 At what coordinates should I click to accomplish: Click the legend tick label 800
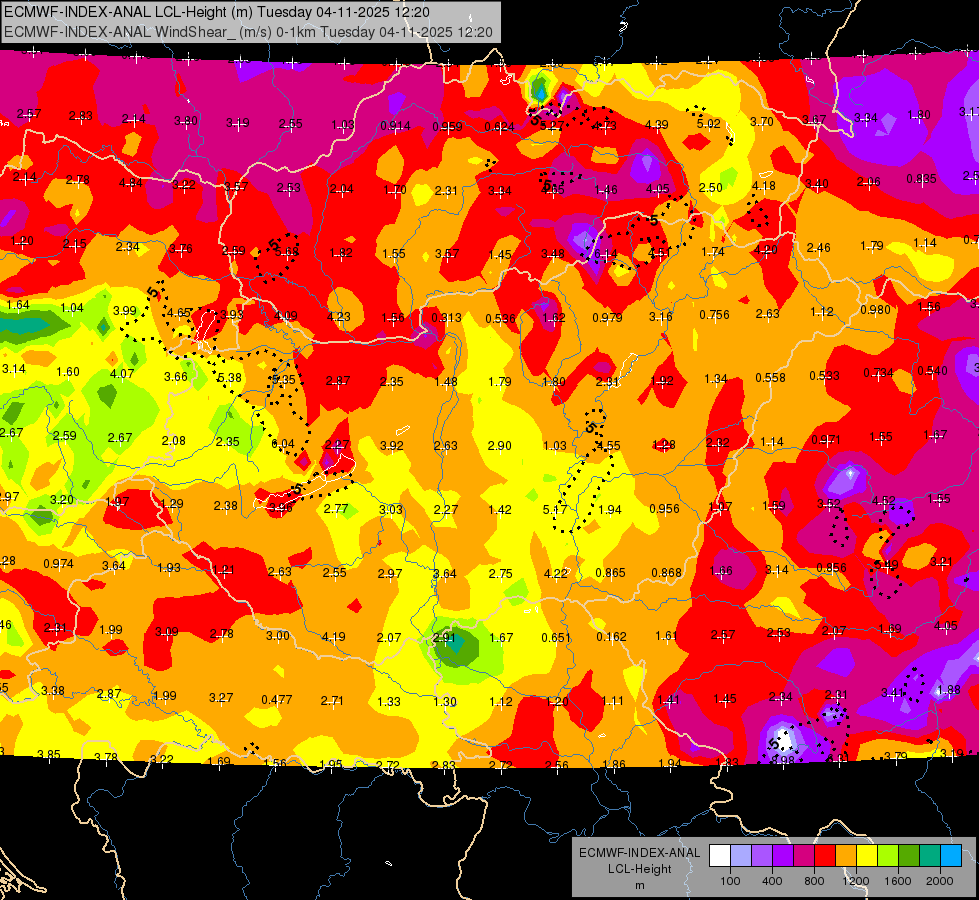coord(814,881)
